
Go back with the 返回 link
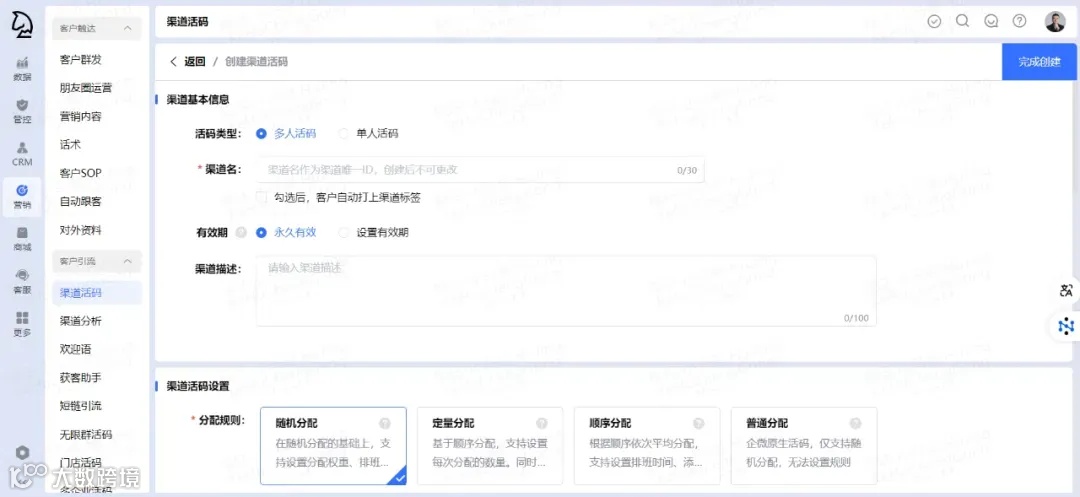(187, 61)
